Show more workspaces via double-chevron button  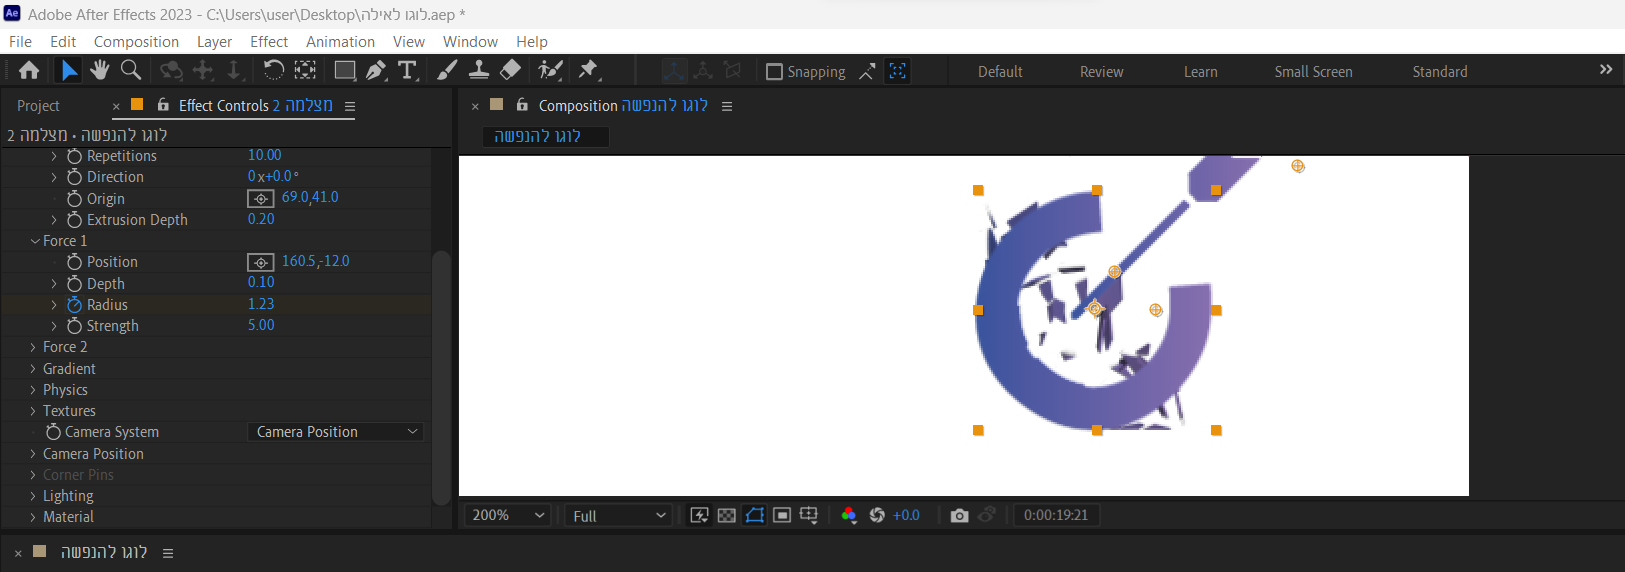point(1606,69)
